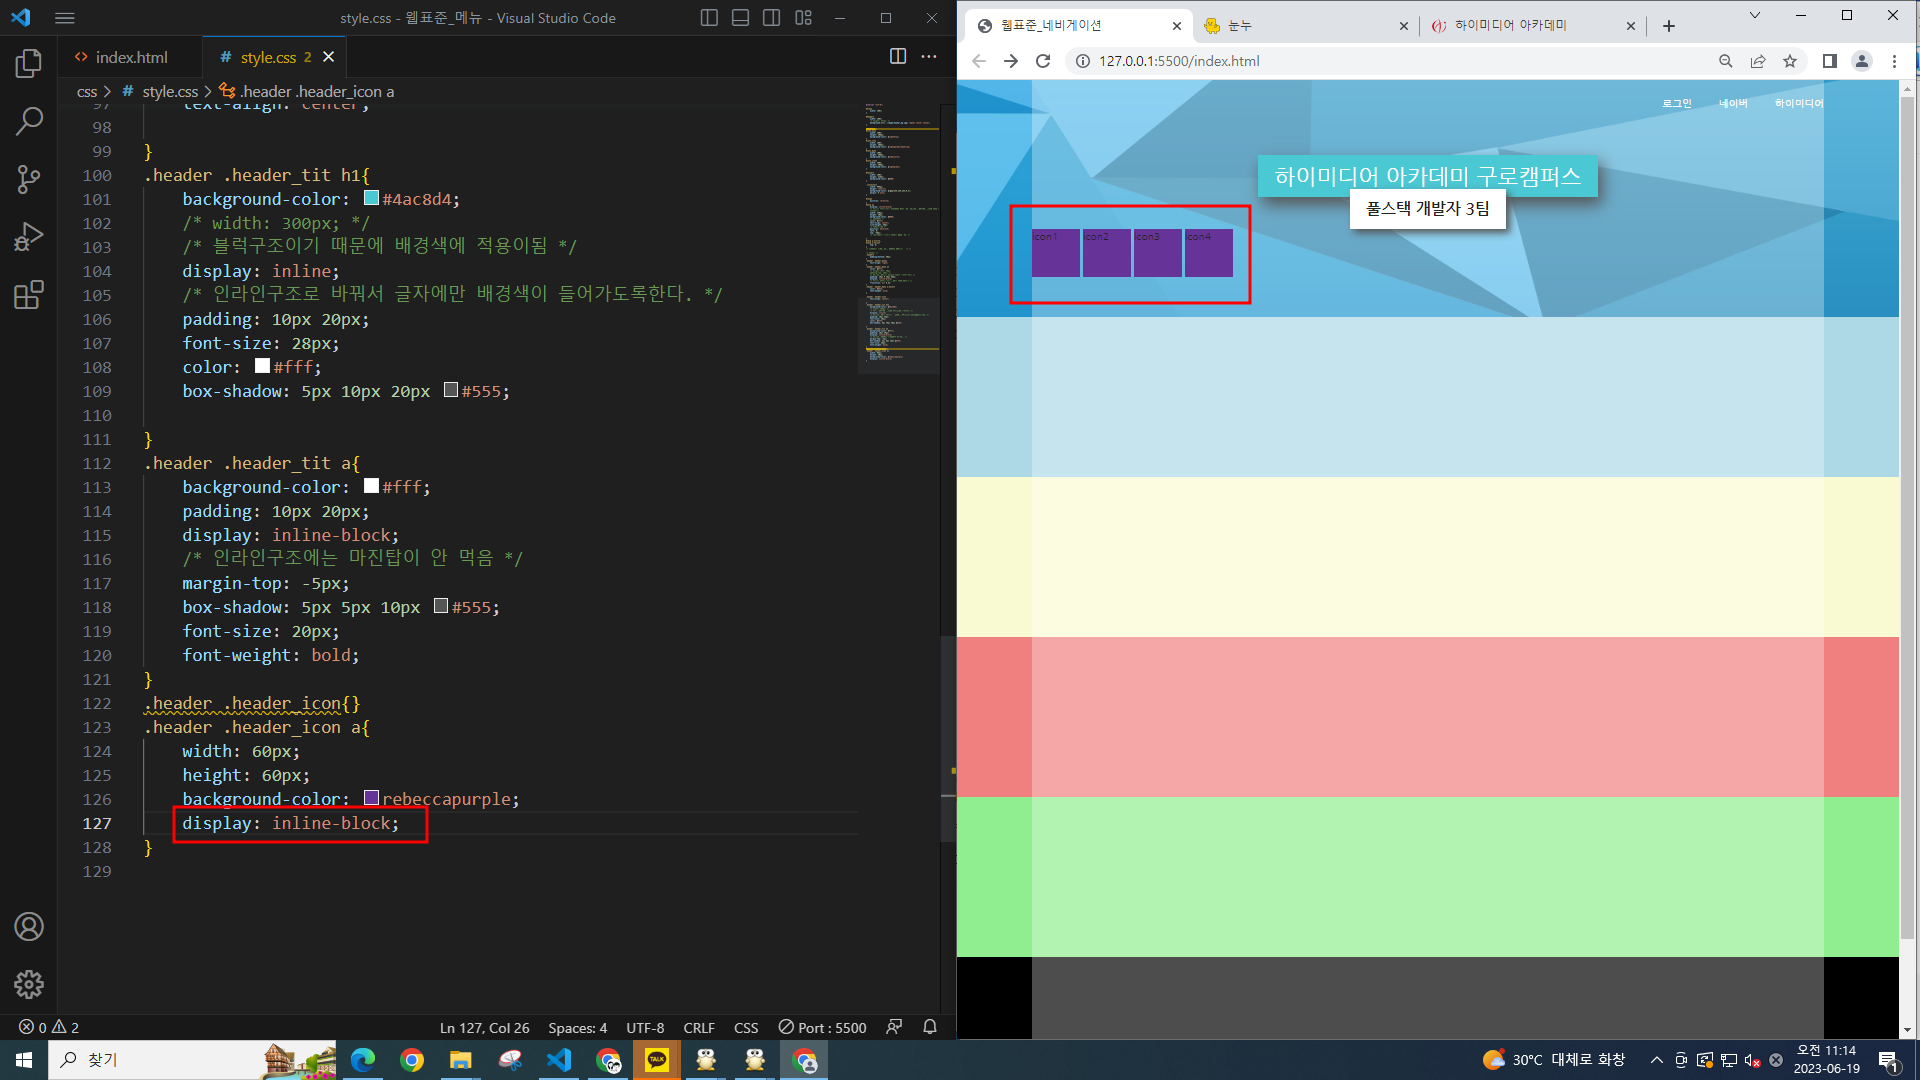
Task: Toggle the bottom panel layout button
Action: click(x=740, y=18)
